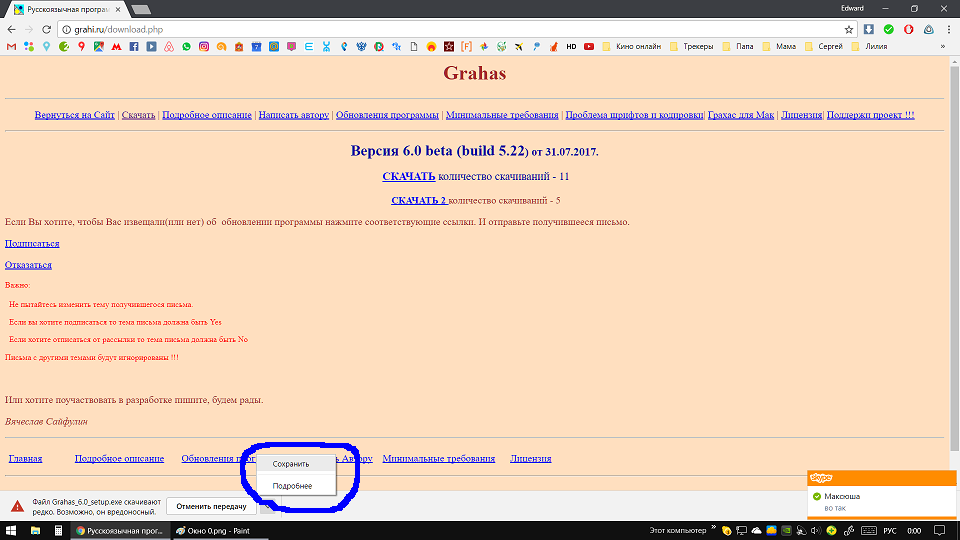Open Вернуться на Сайт link

pos(75,114)
